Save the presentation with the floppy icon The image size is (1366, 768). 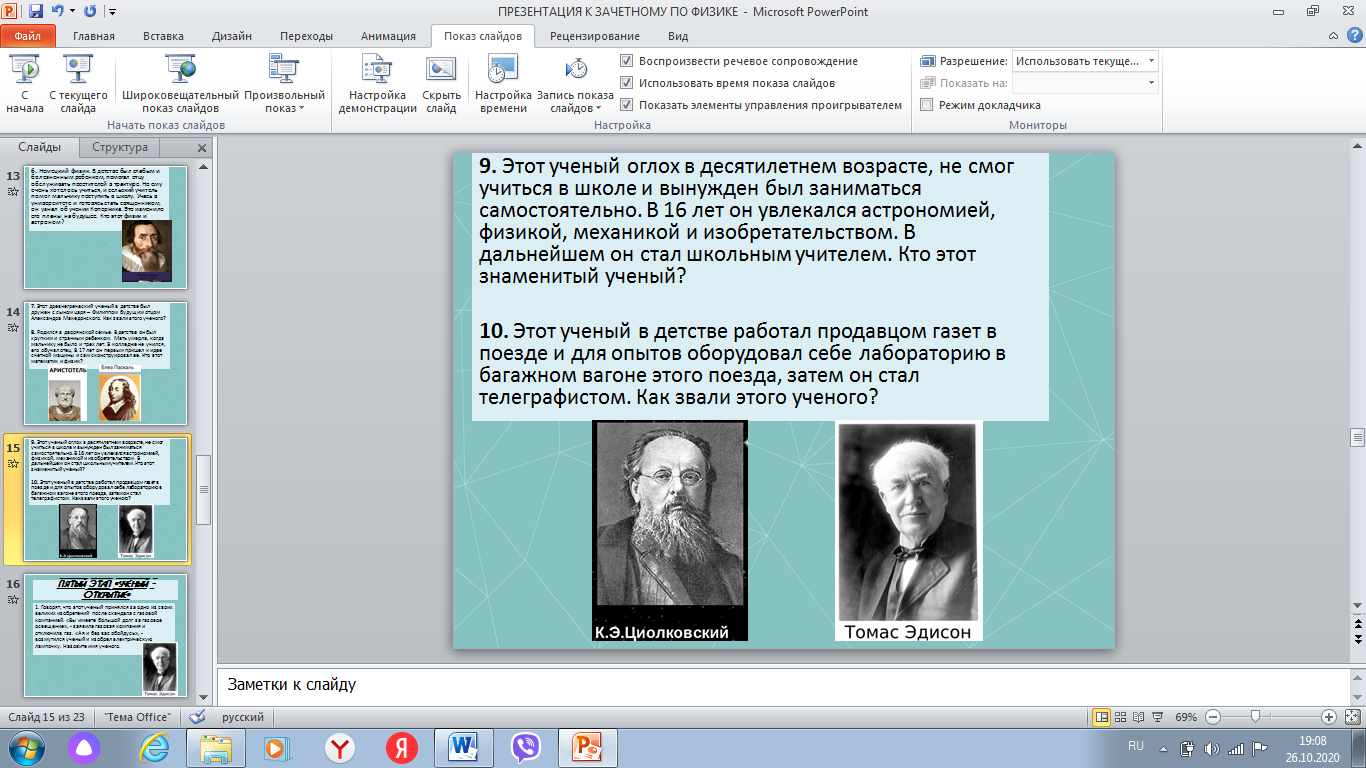(x=37, y=12)
